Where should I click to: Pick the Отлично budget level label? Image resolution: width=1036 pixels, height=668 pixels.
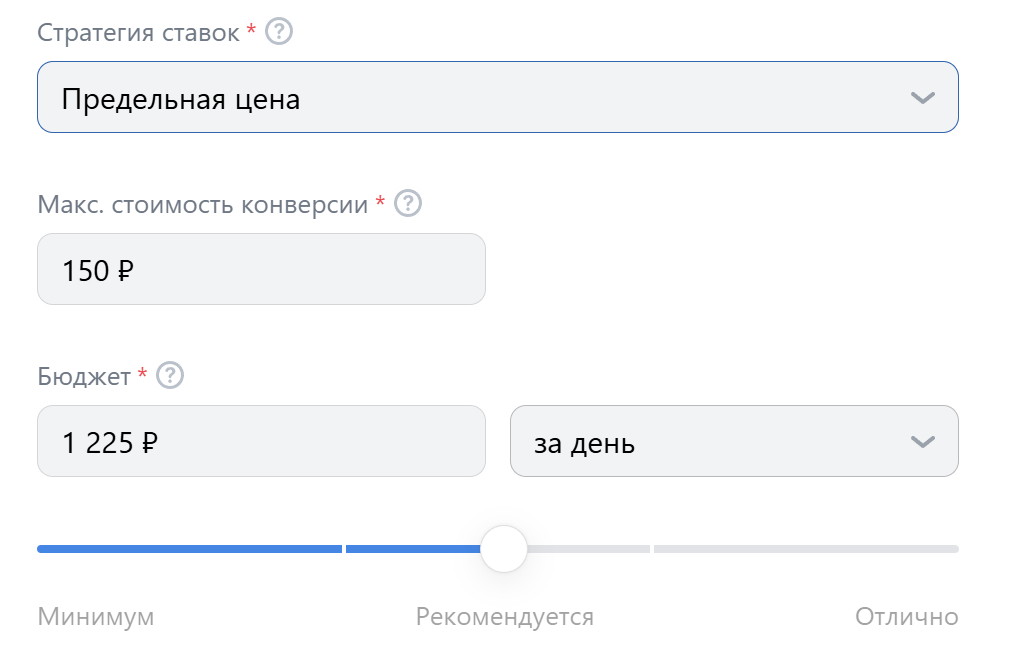click(906, 617)
